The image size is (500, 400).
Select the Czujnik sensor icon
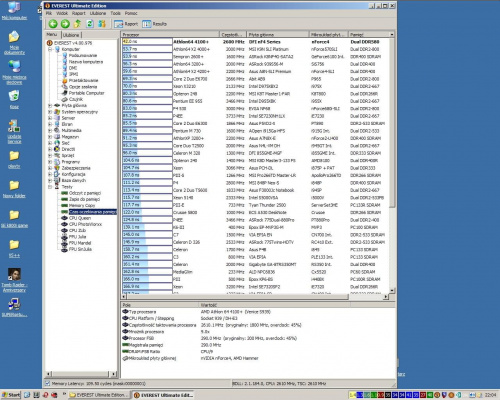(x=65, y=99)
